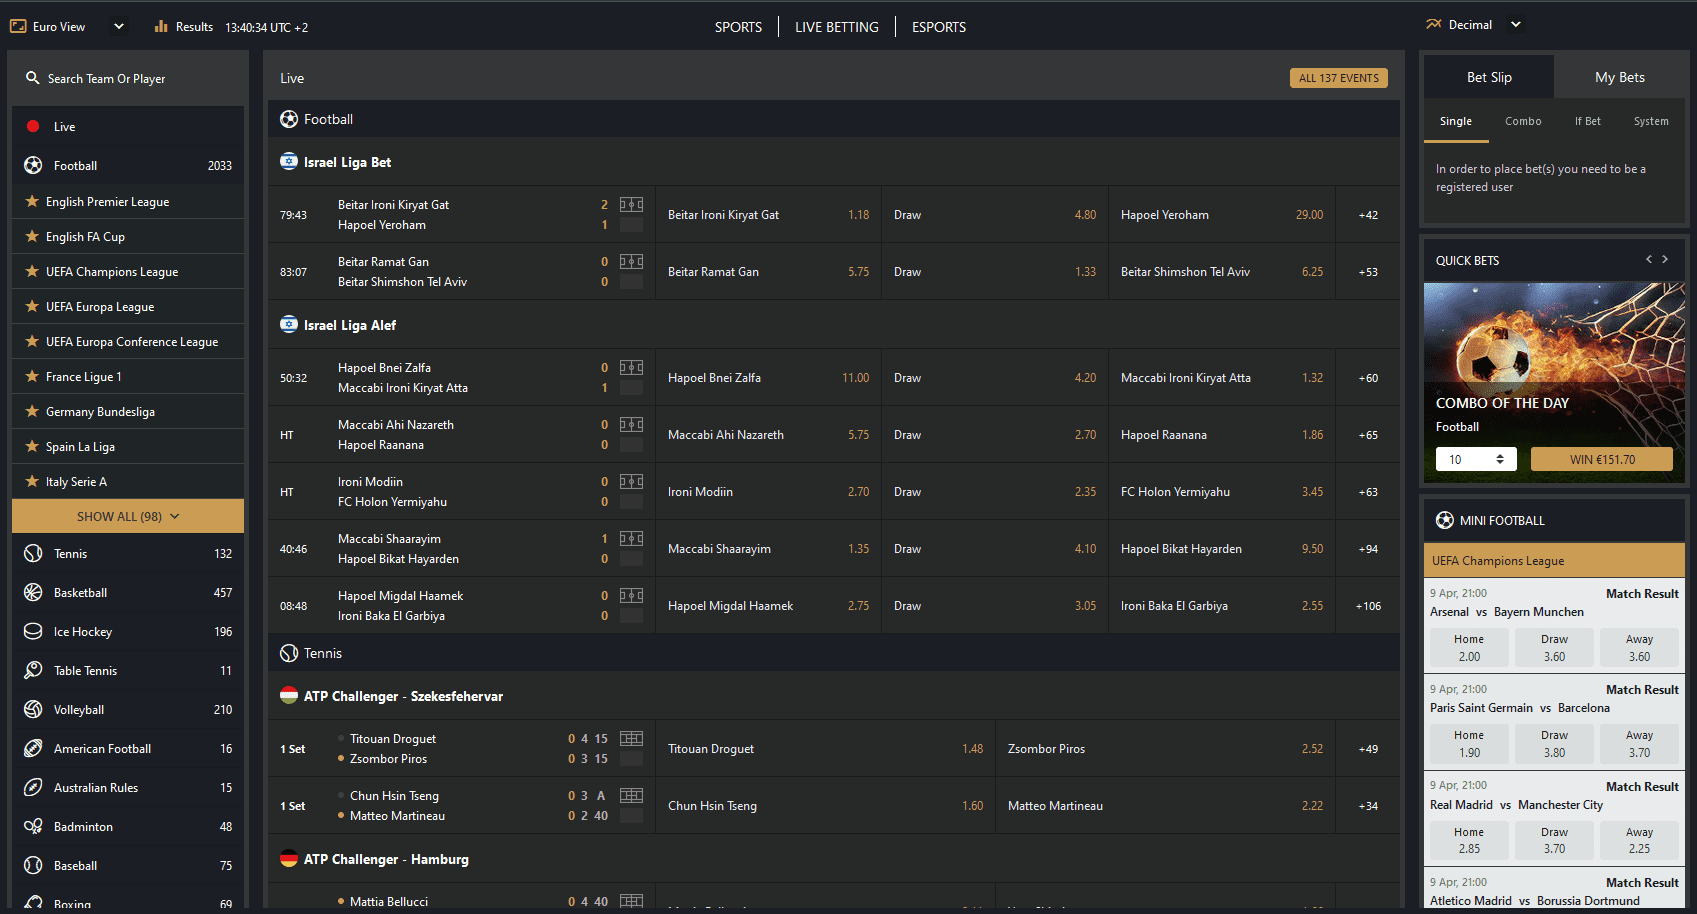Click the Search Team Or Player field

(x=128, y=79)
